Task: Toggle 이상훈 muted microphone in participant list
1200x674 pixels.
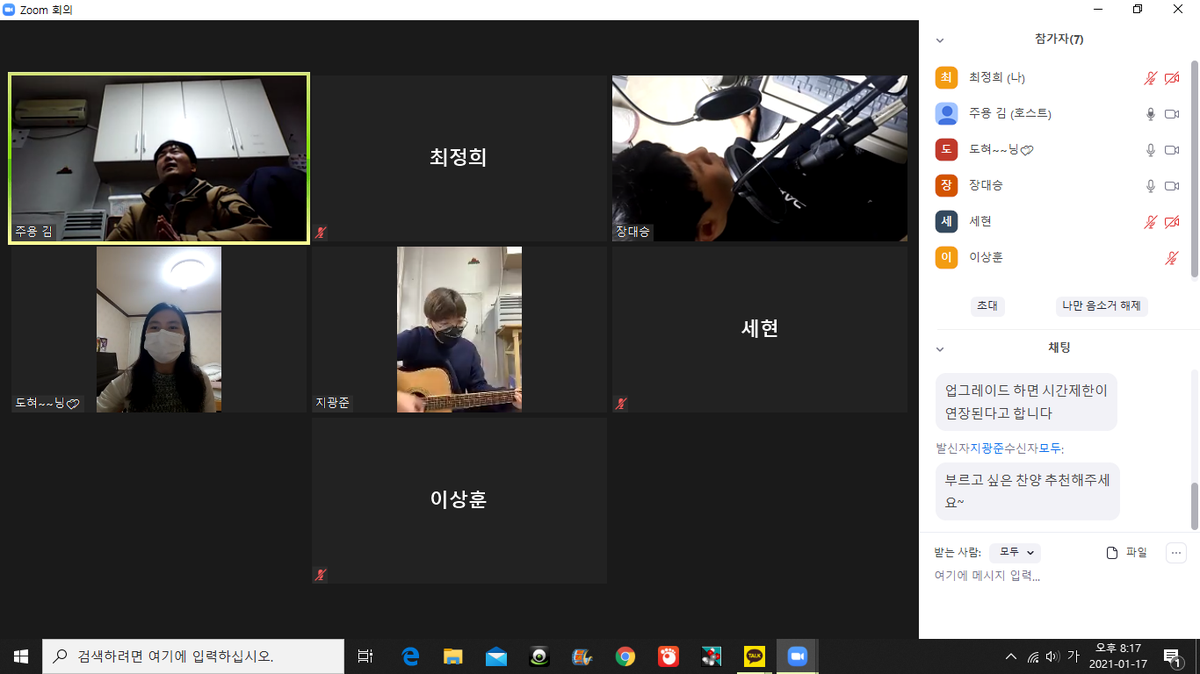Action: coord(1172,258)
